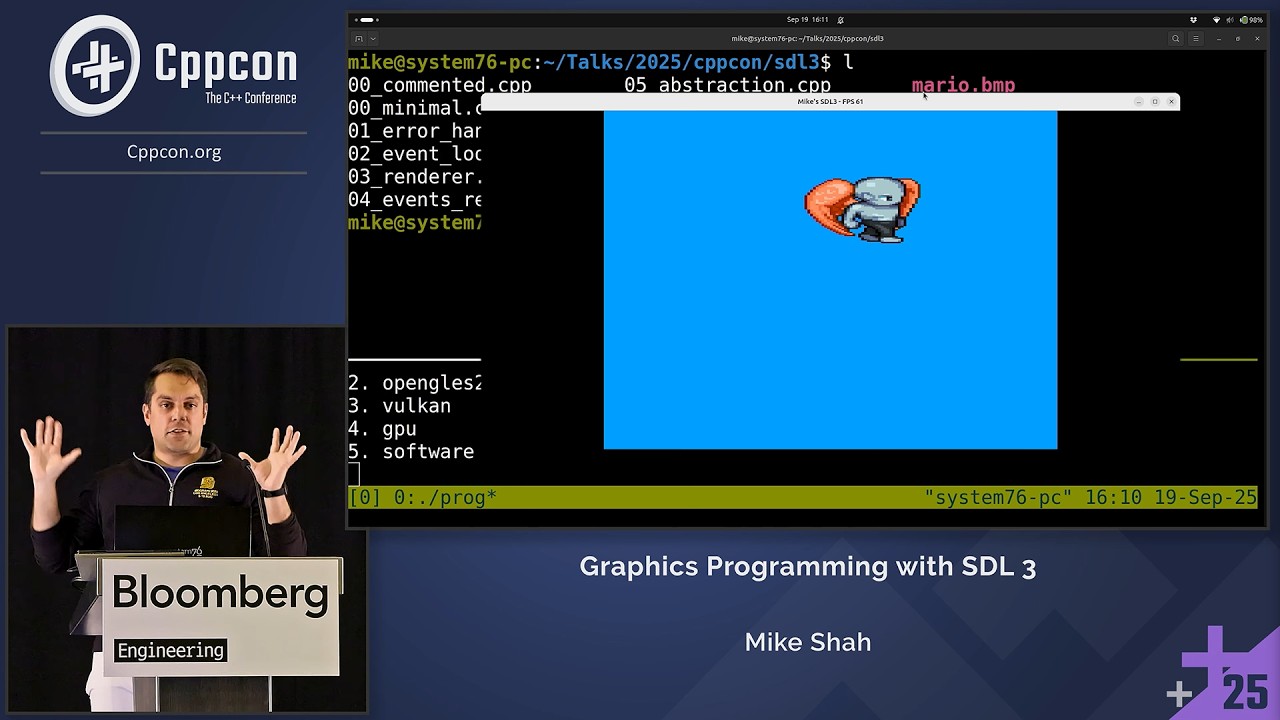The image size is (1280, 720).
Task: Open battery indicator showing 98%
Action: point(1251,20)
